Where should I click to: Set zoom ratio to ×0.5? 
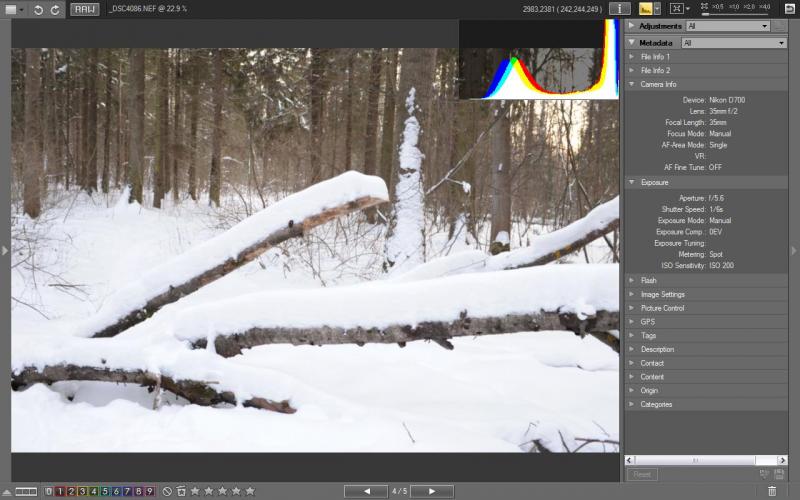pyautogui.click(x=718, y=7)
